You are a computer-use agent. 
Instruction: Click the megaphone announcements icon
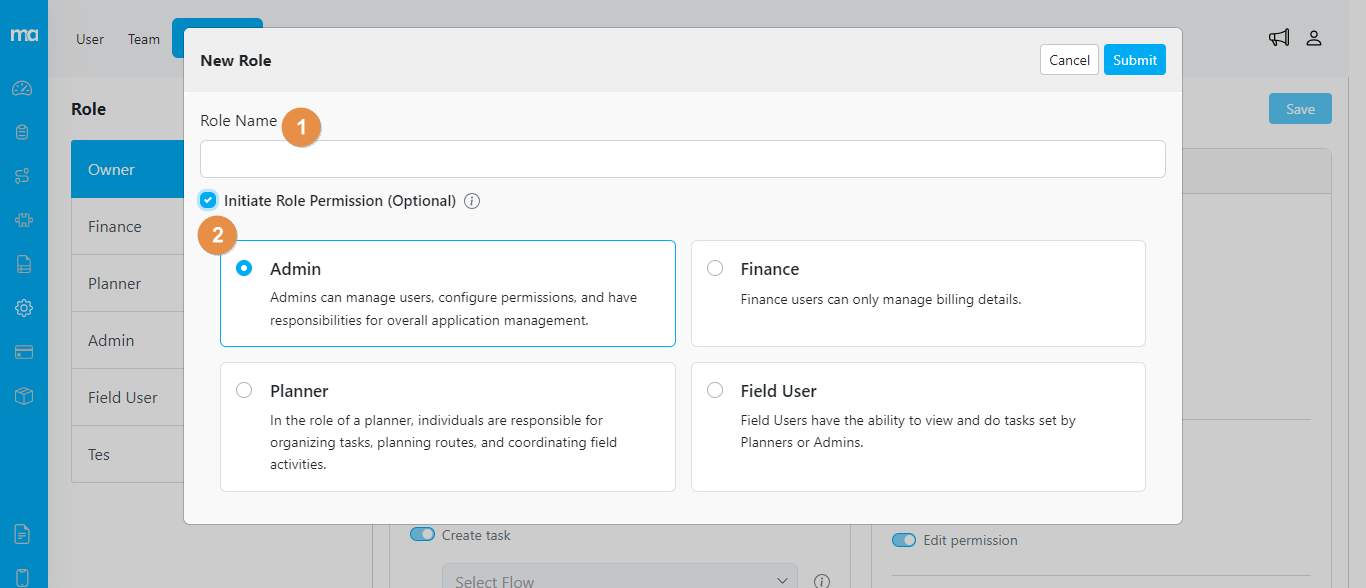coord(1279,38)
